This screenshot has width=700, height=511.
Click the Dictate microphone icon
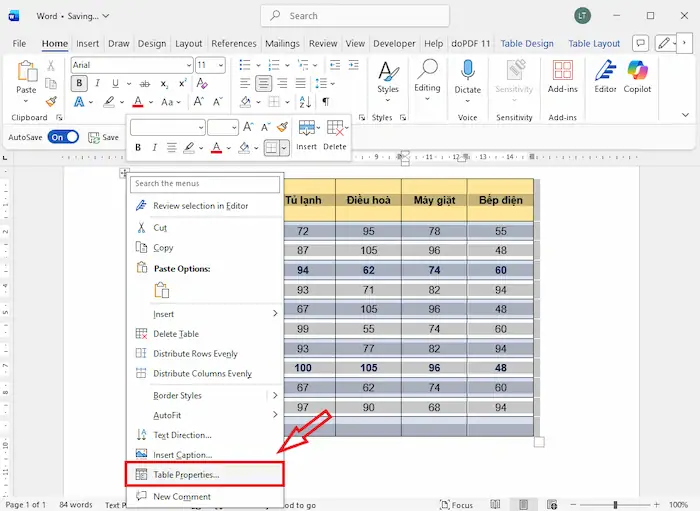[467, 71]
